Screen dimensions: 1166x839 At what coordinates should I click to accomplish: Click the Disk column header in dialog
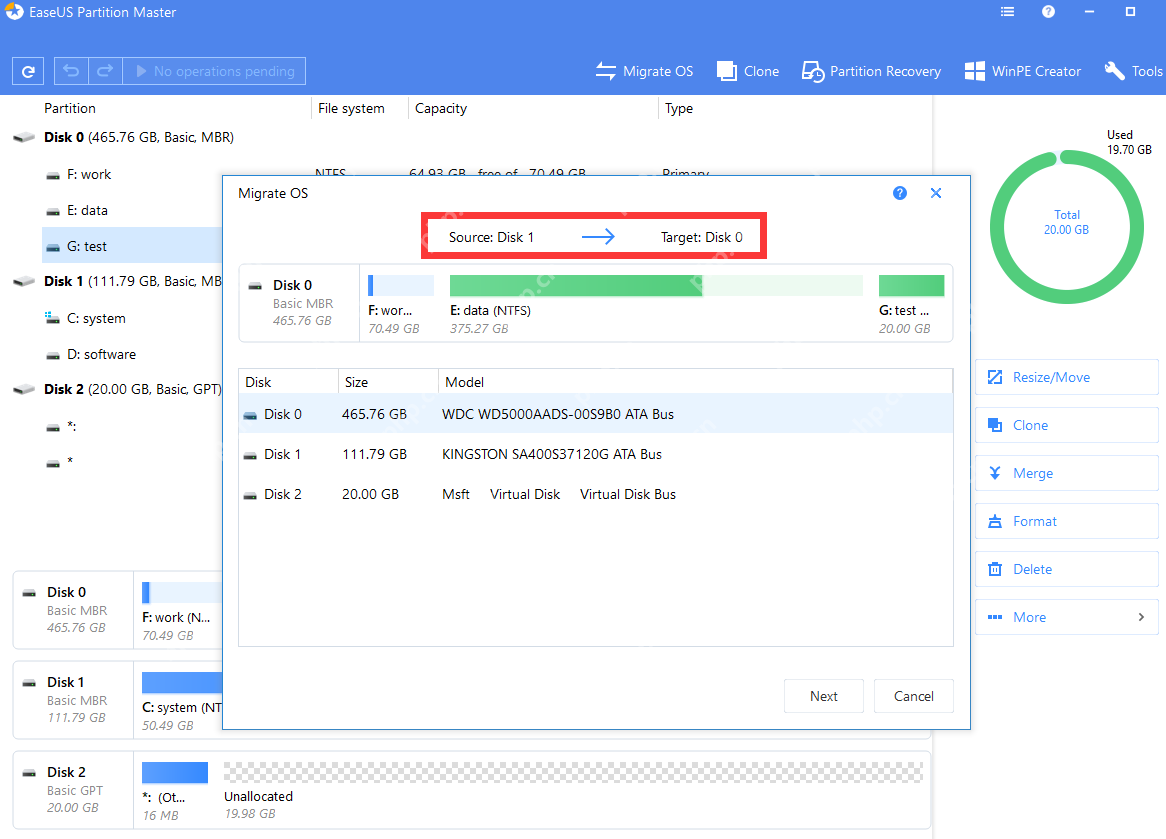289,382
